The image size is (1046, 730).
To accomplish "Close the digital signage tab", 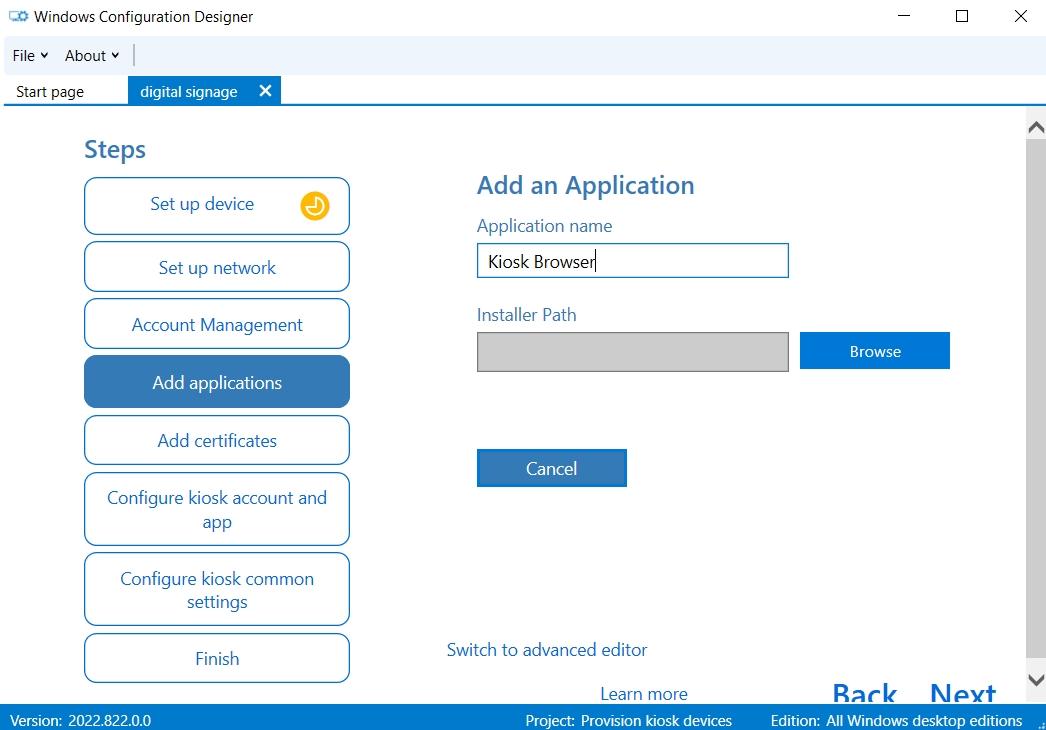I will 265,89.
